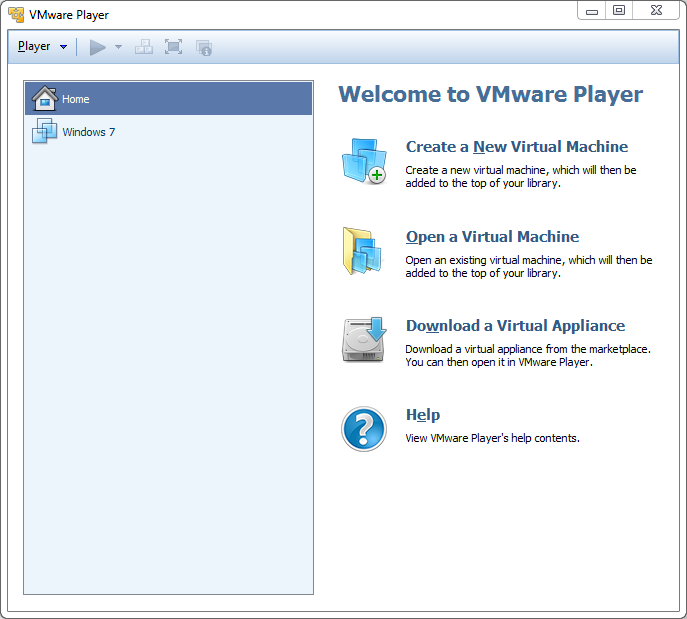Click the Windows 7 VM icon
687x619 pixels.
[45, 132]
